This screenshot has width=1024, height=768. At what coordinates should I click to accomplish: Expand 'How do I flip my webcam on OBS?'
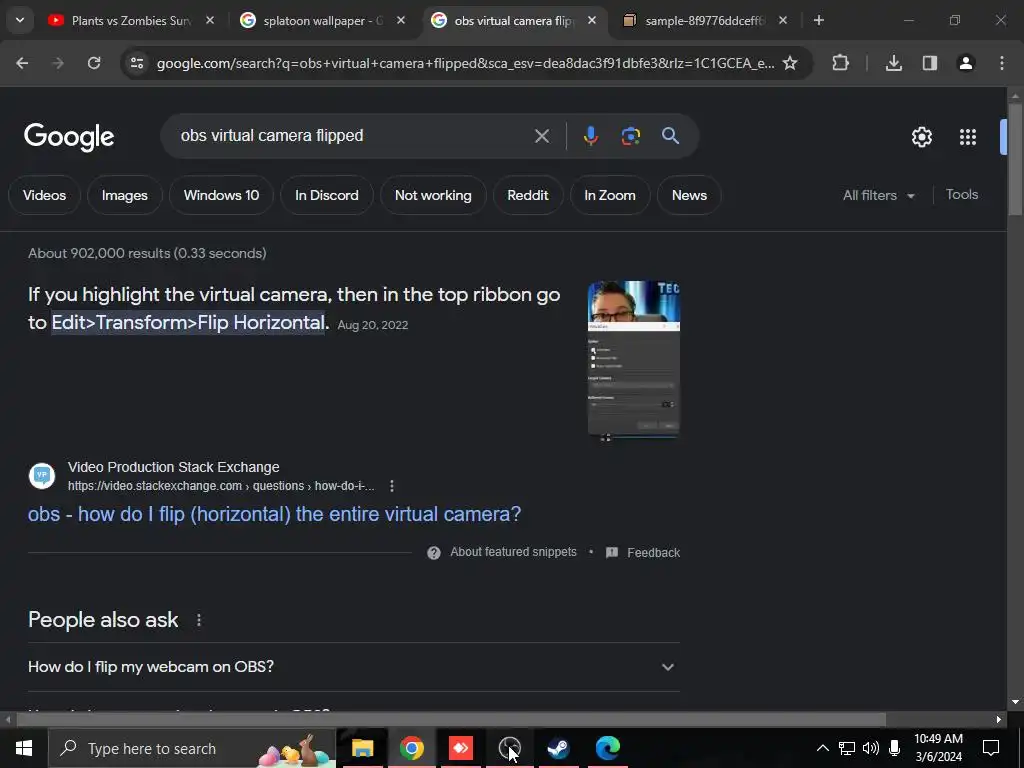click(354, 667)
